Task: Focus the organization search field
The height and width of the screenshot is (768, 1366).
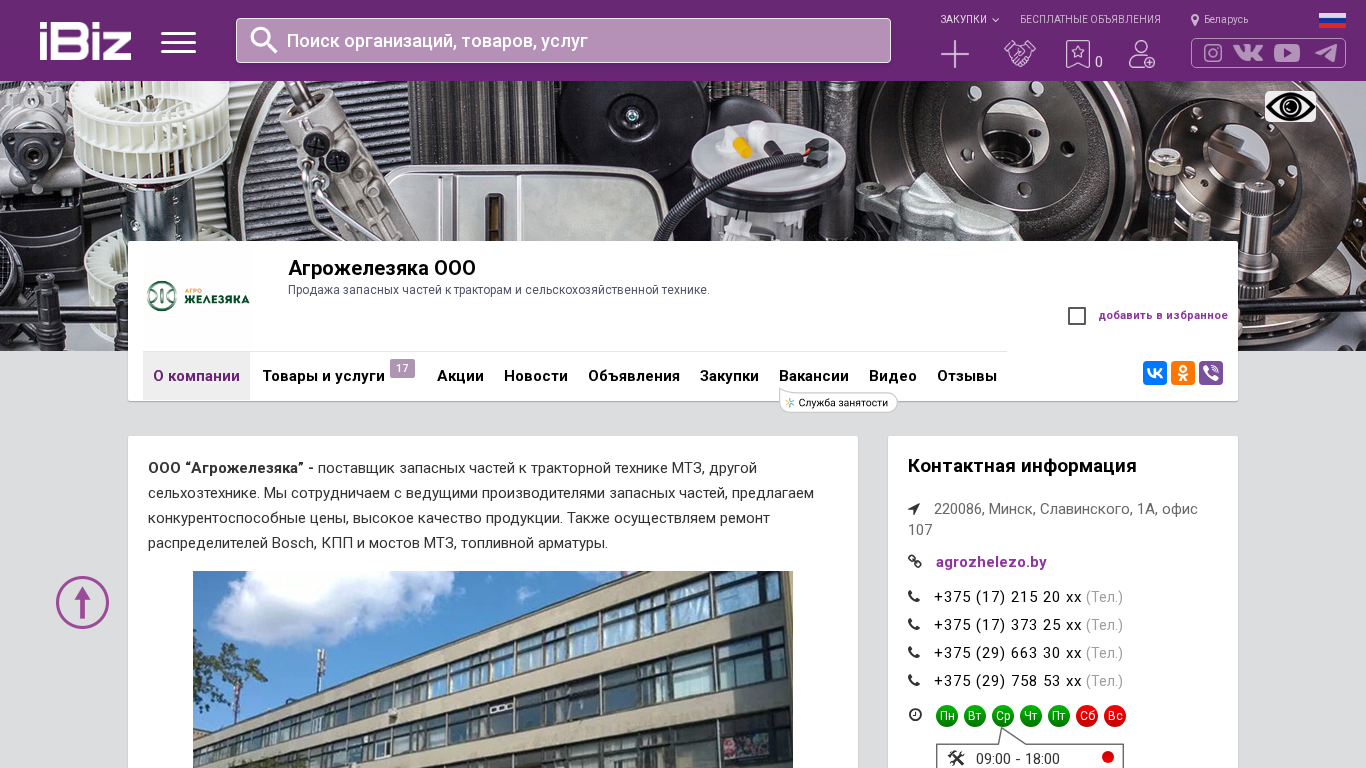Action: point(563,40)
